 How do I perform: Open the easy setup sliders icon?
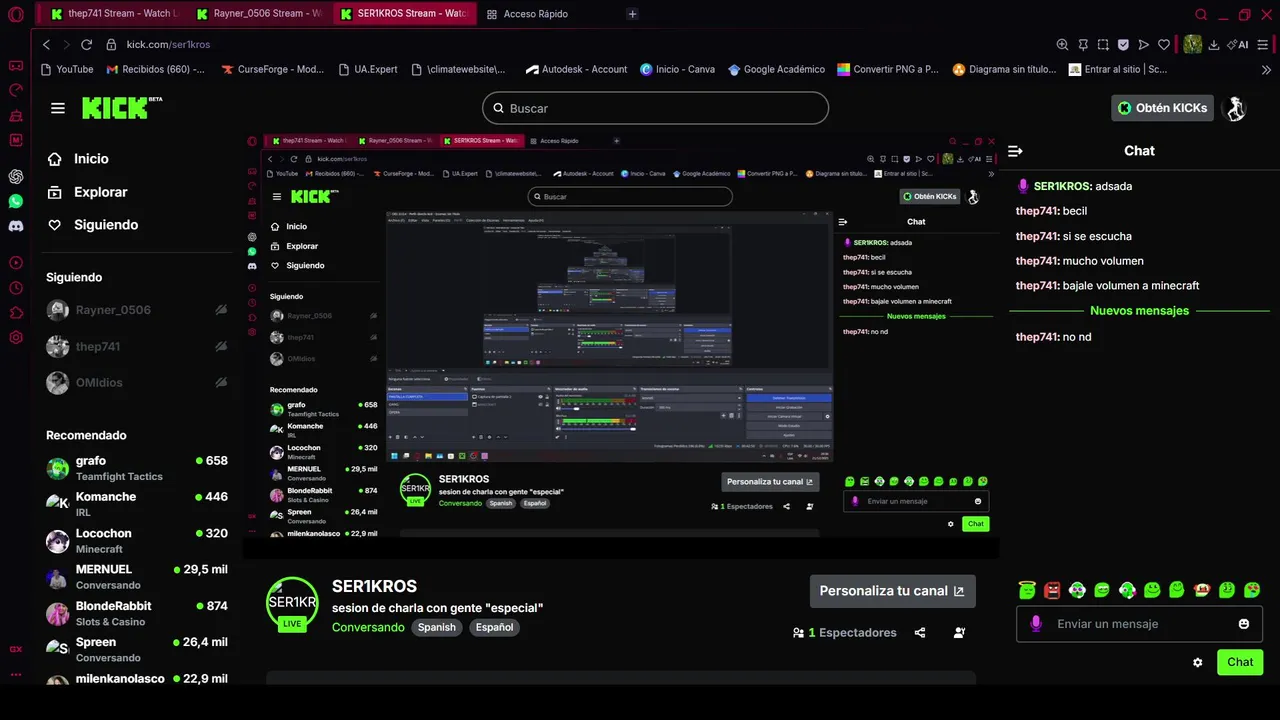coord(1263,45)
